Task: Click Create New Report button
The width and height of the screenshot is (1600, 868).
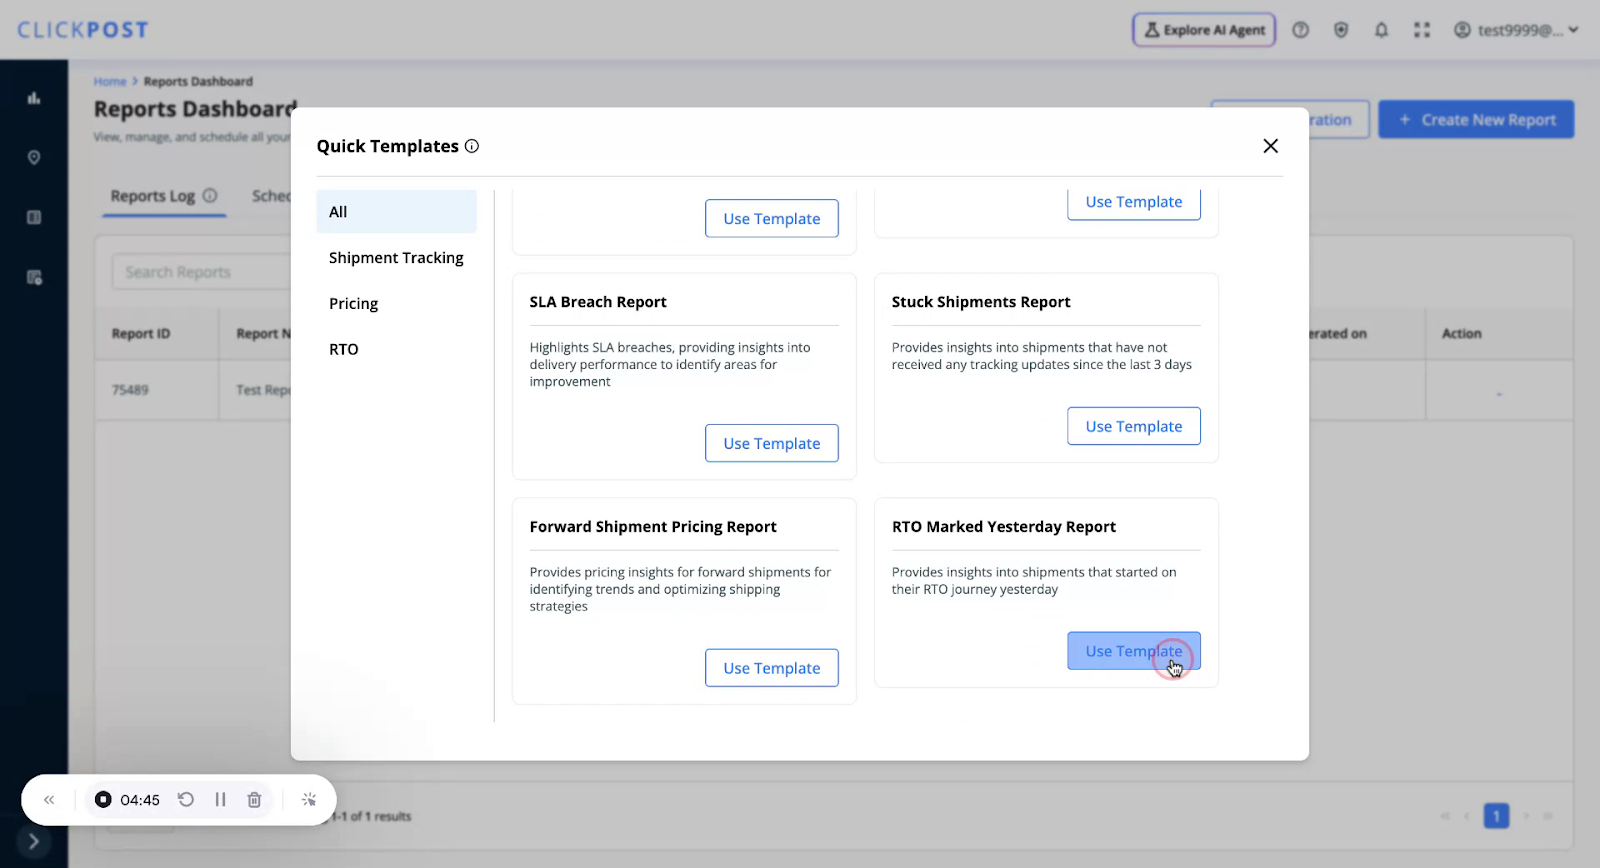Action: [1476, 120]
